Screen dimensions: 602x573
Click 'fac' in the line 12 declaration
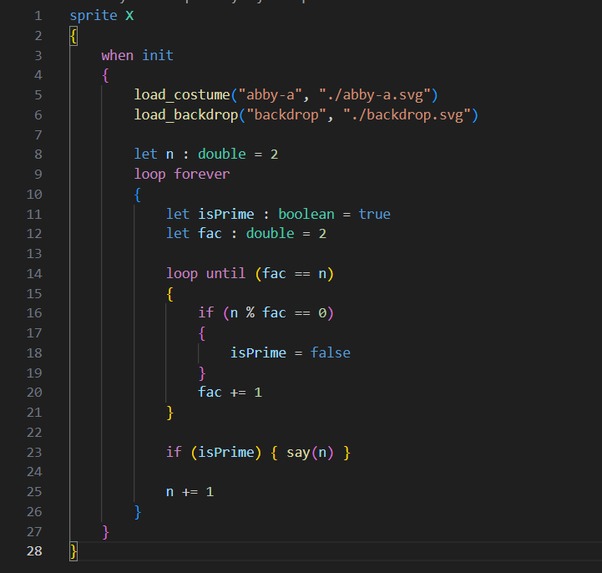coord(210,234)
